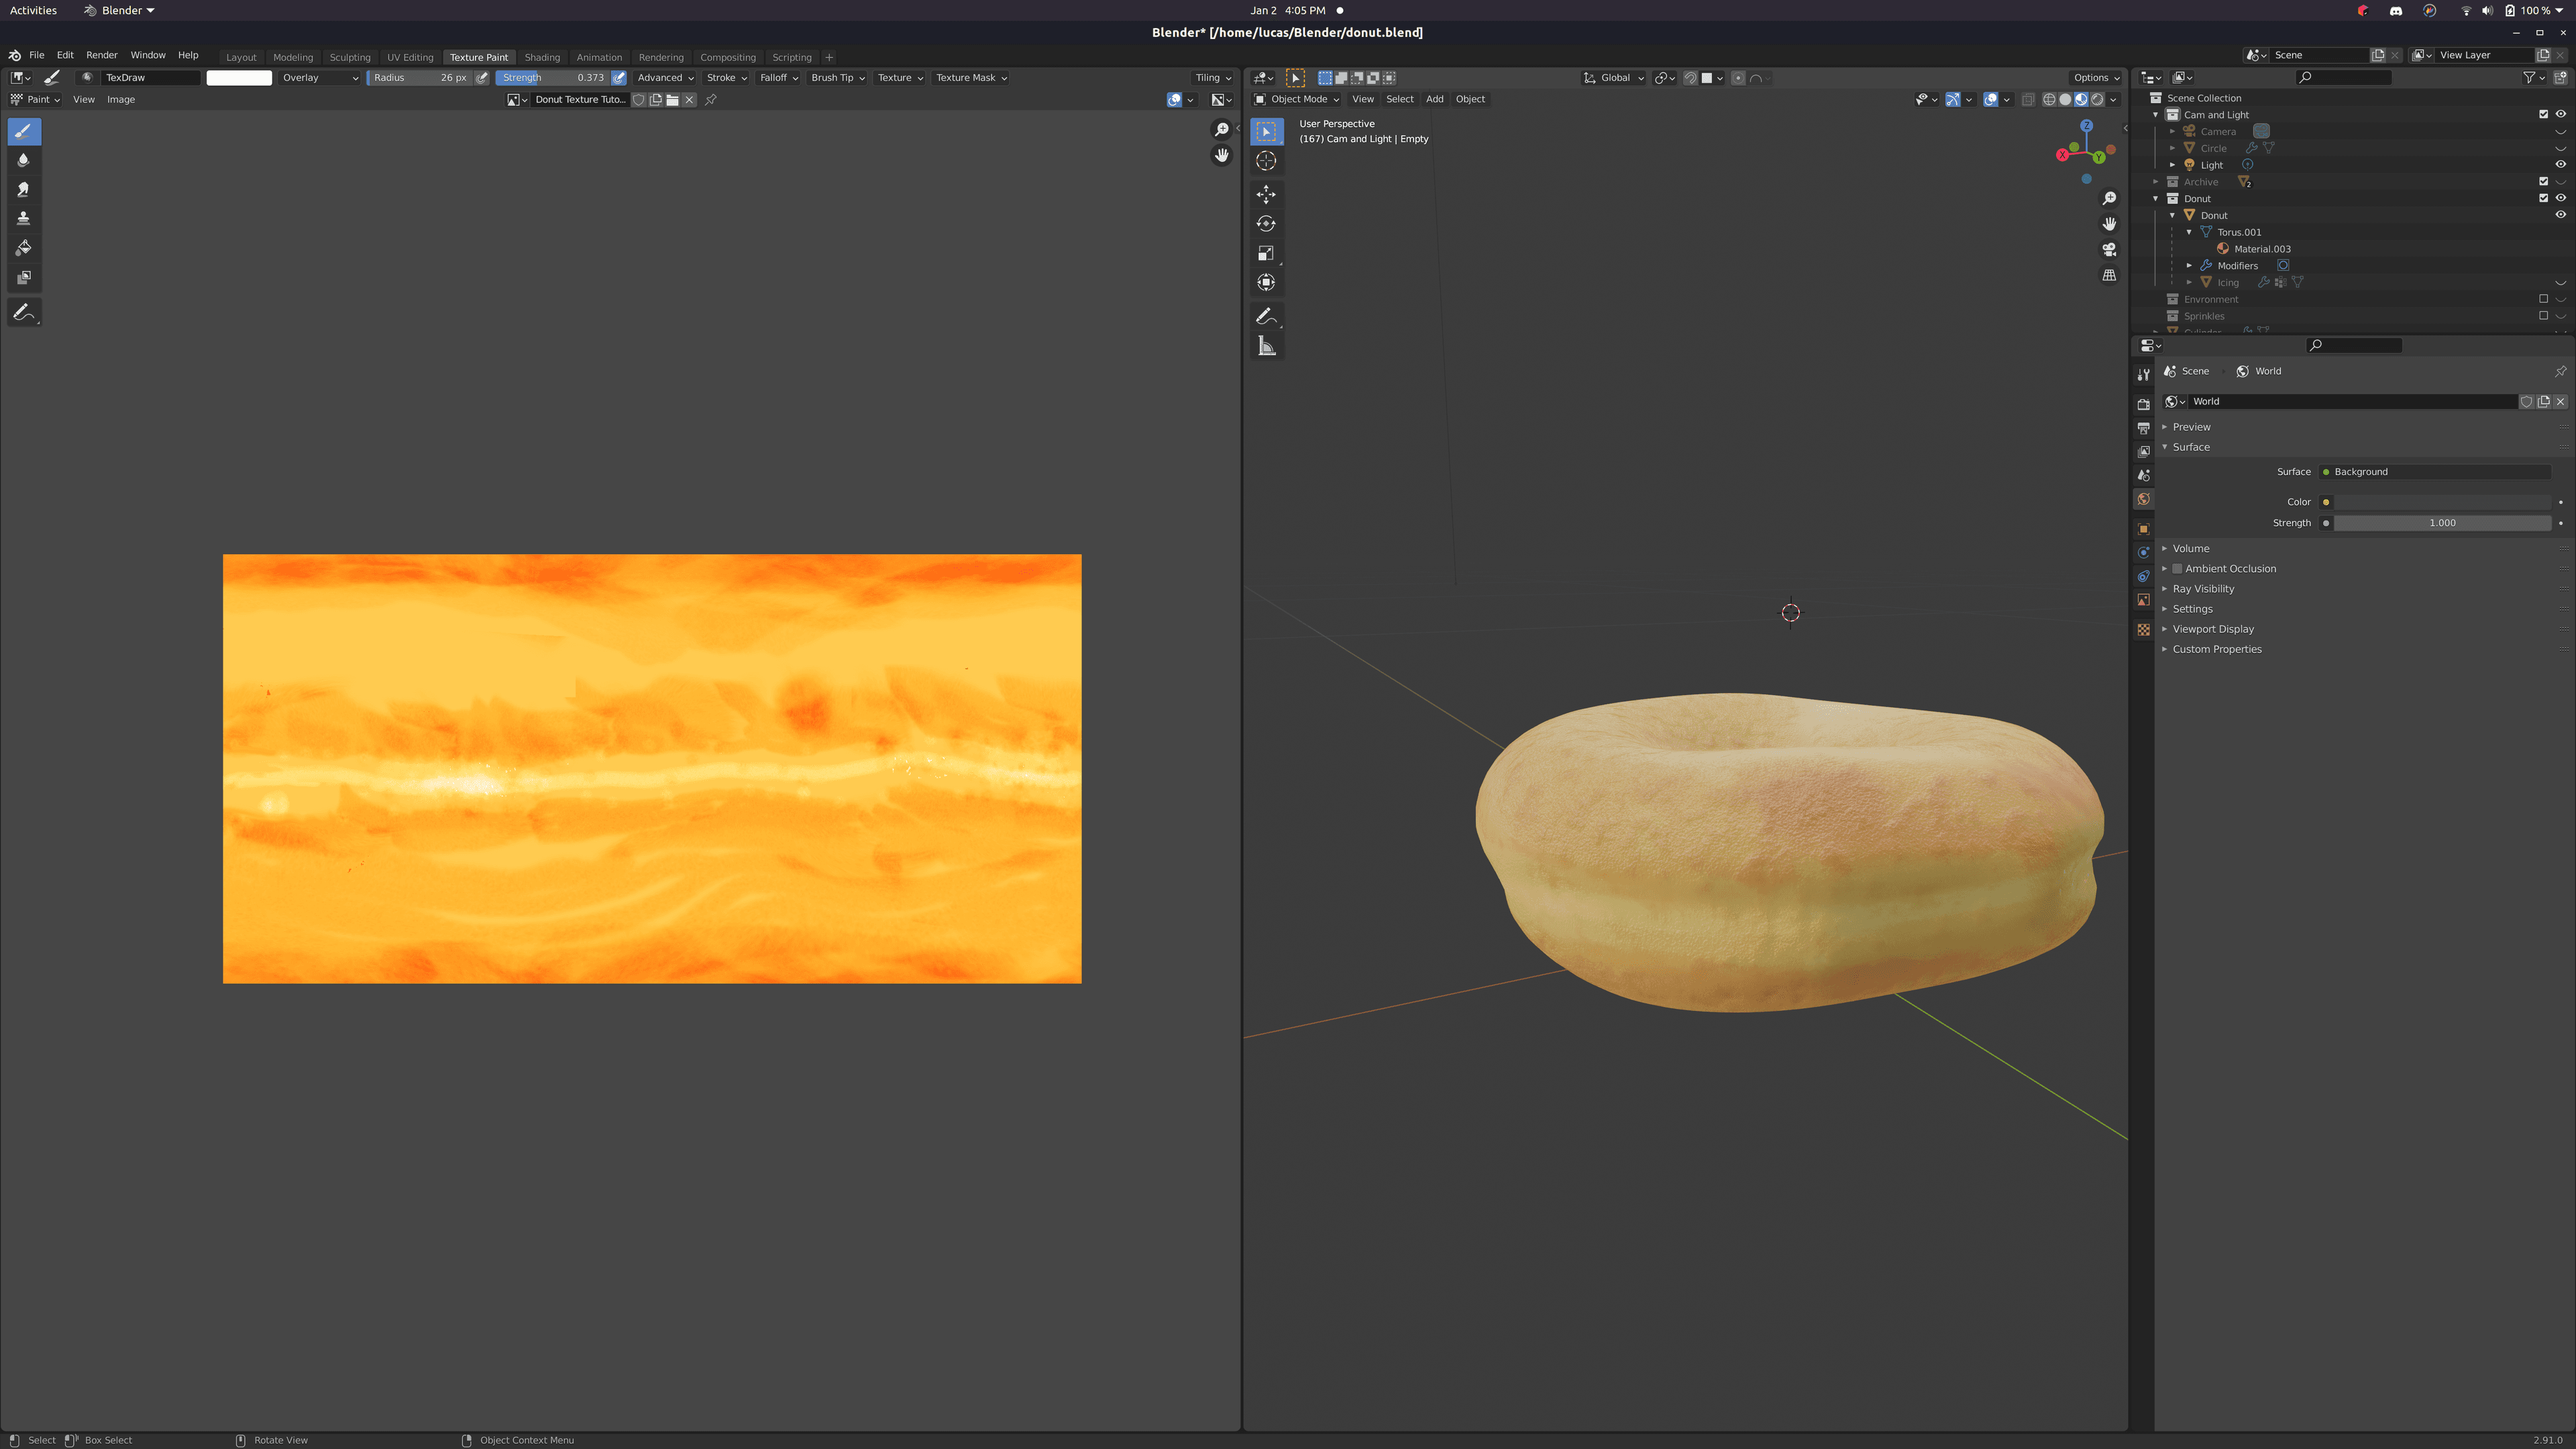Screen dimensions: 2576x1449
Task: Enable the Environment collection checkbox
Action: [2543, 299]
